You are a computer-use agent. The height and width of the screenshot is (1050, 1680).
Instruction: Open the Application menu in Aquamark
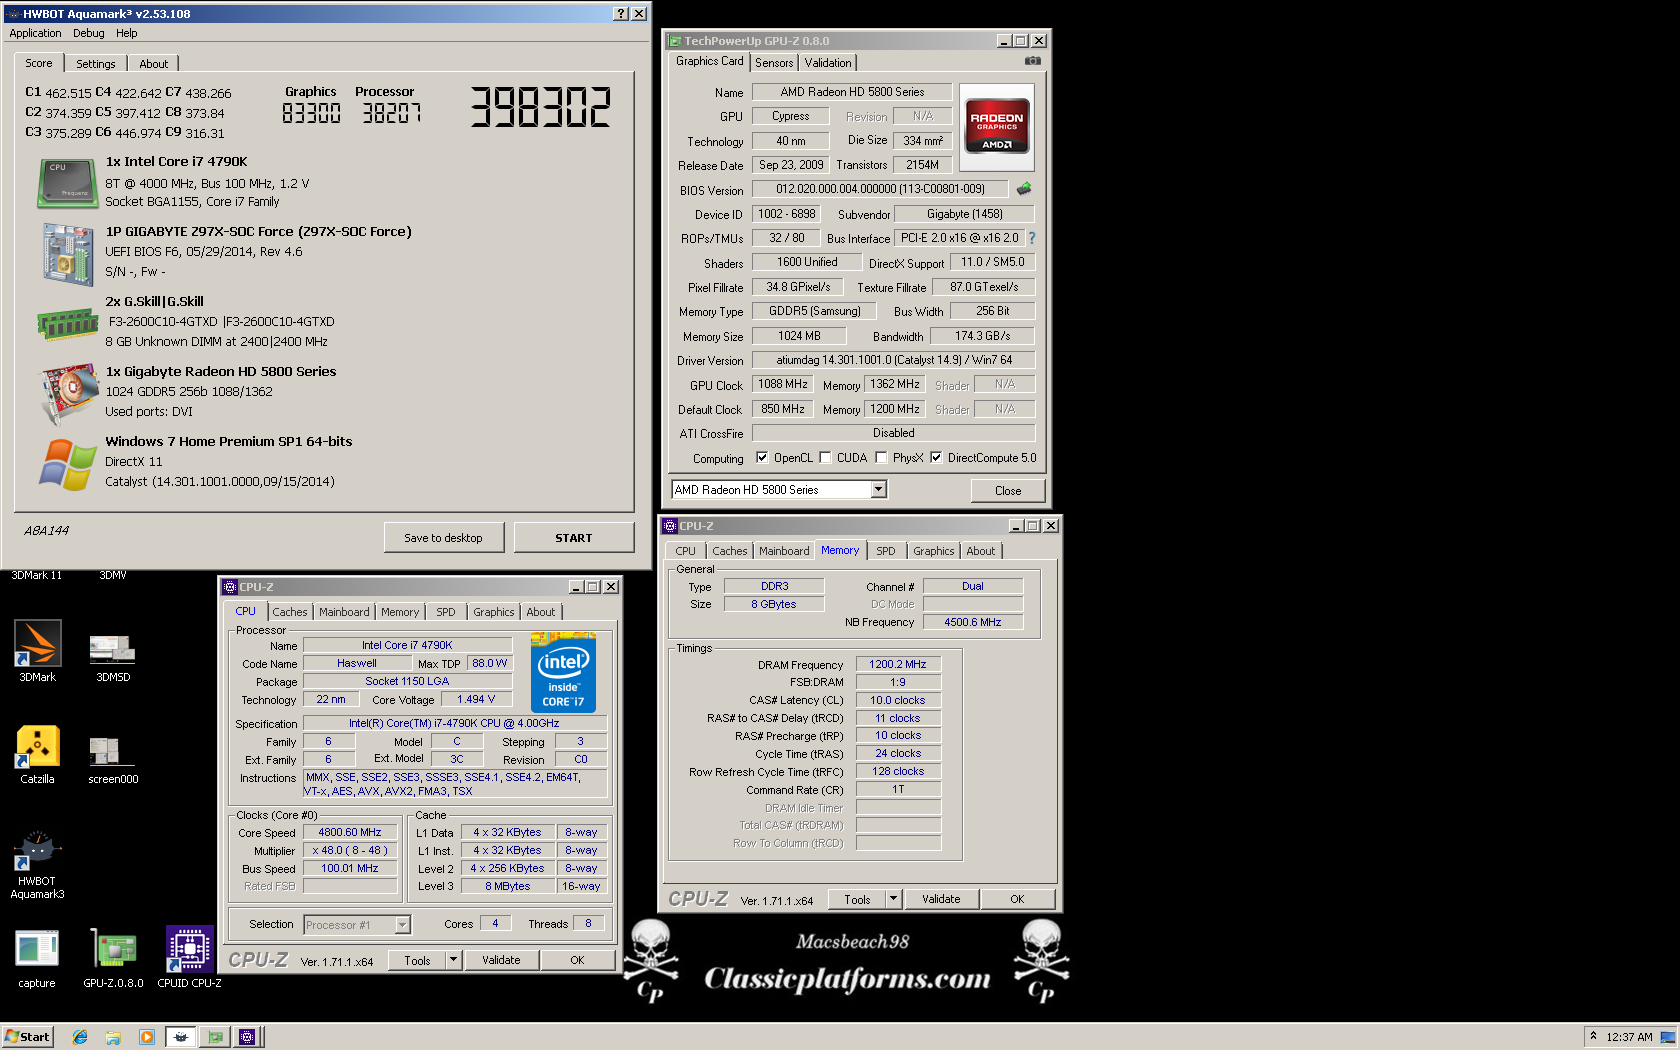(35, 33)
